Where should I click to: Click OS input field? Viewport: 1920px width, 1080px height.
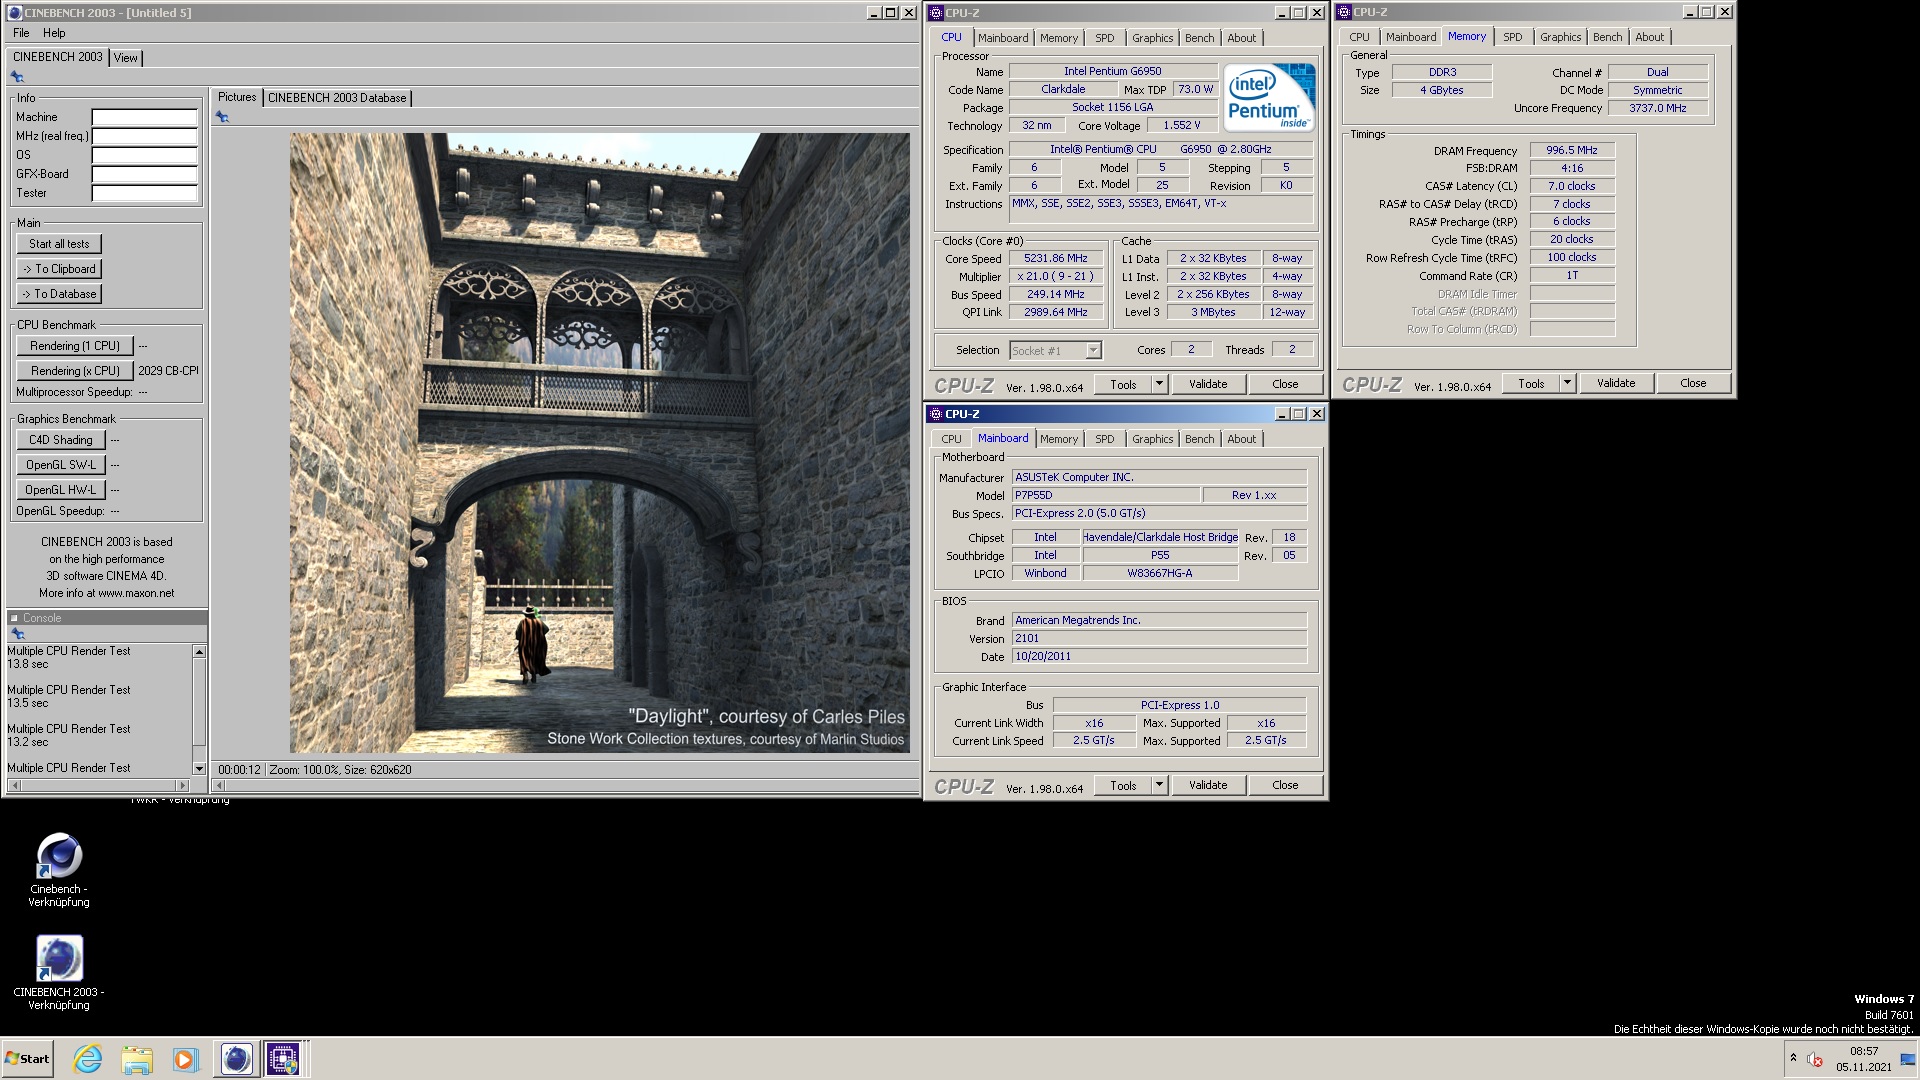click(145, 155)
